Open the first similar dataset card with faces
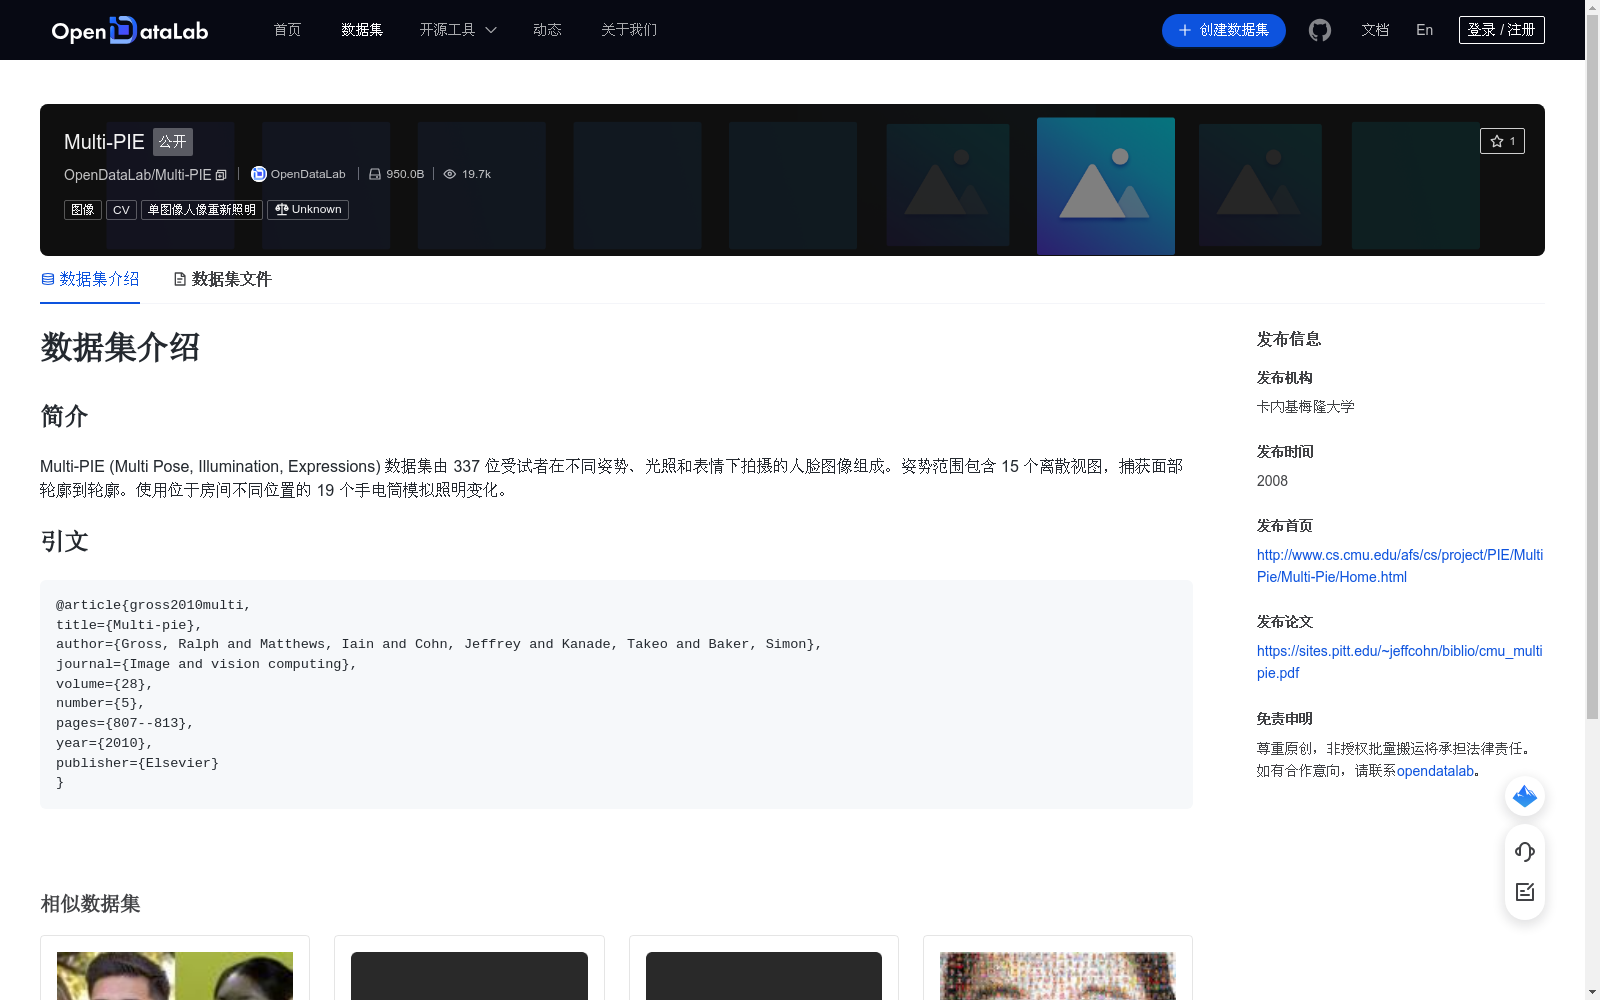The height and width of the screenshot is (1000, 1600). pos(175,968)
